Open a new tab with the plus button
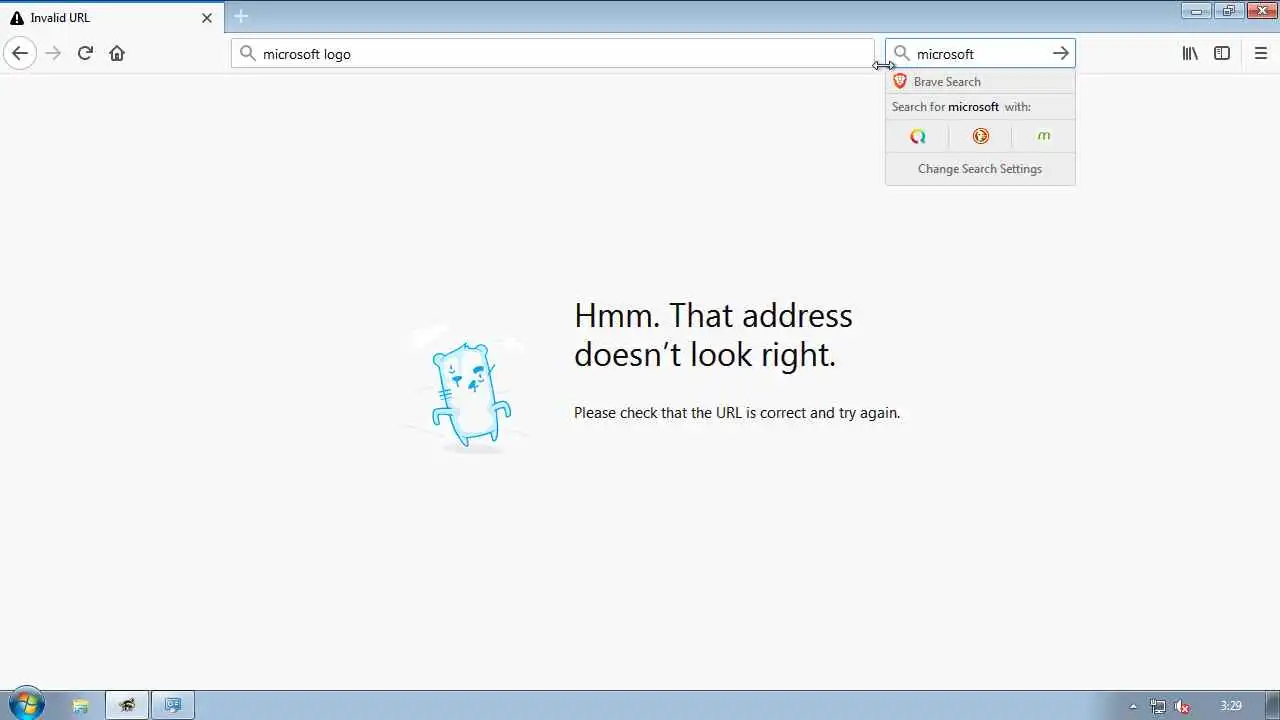Image resolution: width=1280 pixels, height=720 pixels. [241, 17]
